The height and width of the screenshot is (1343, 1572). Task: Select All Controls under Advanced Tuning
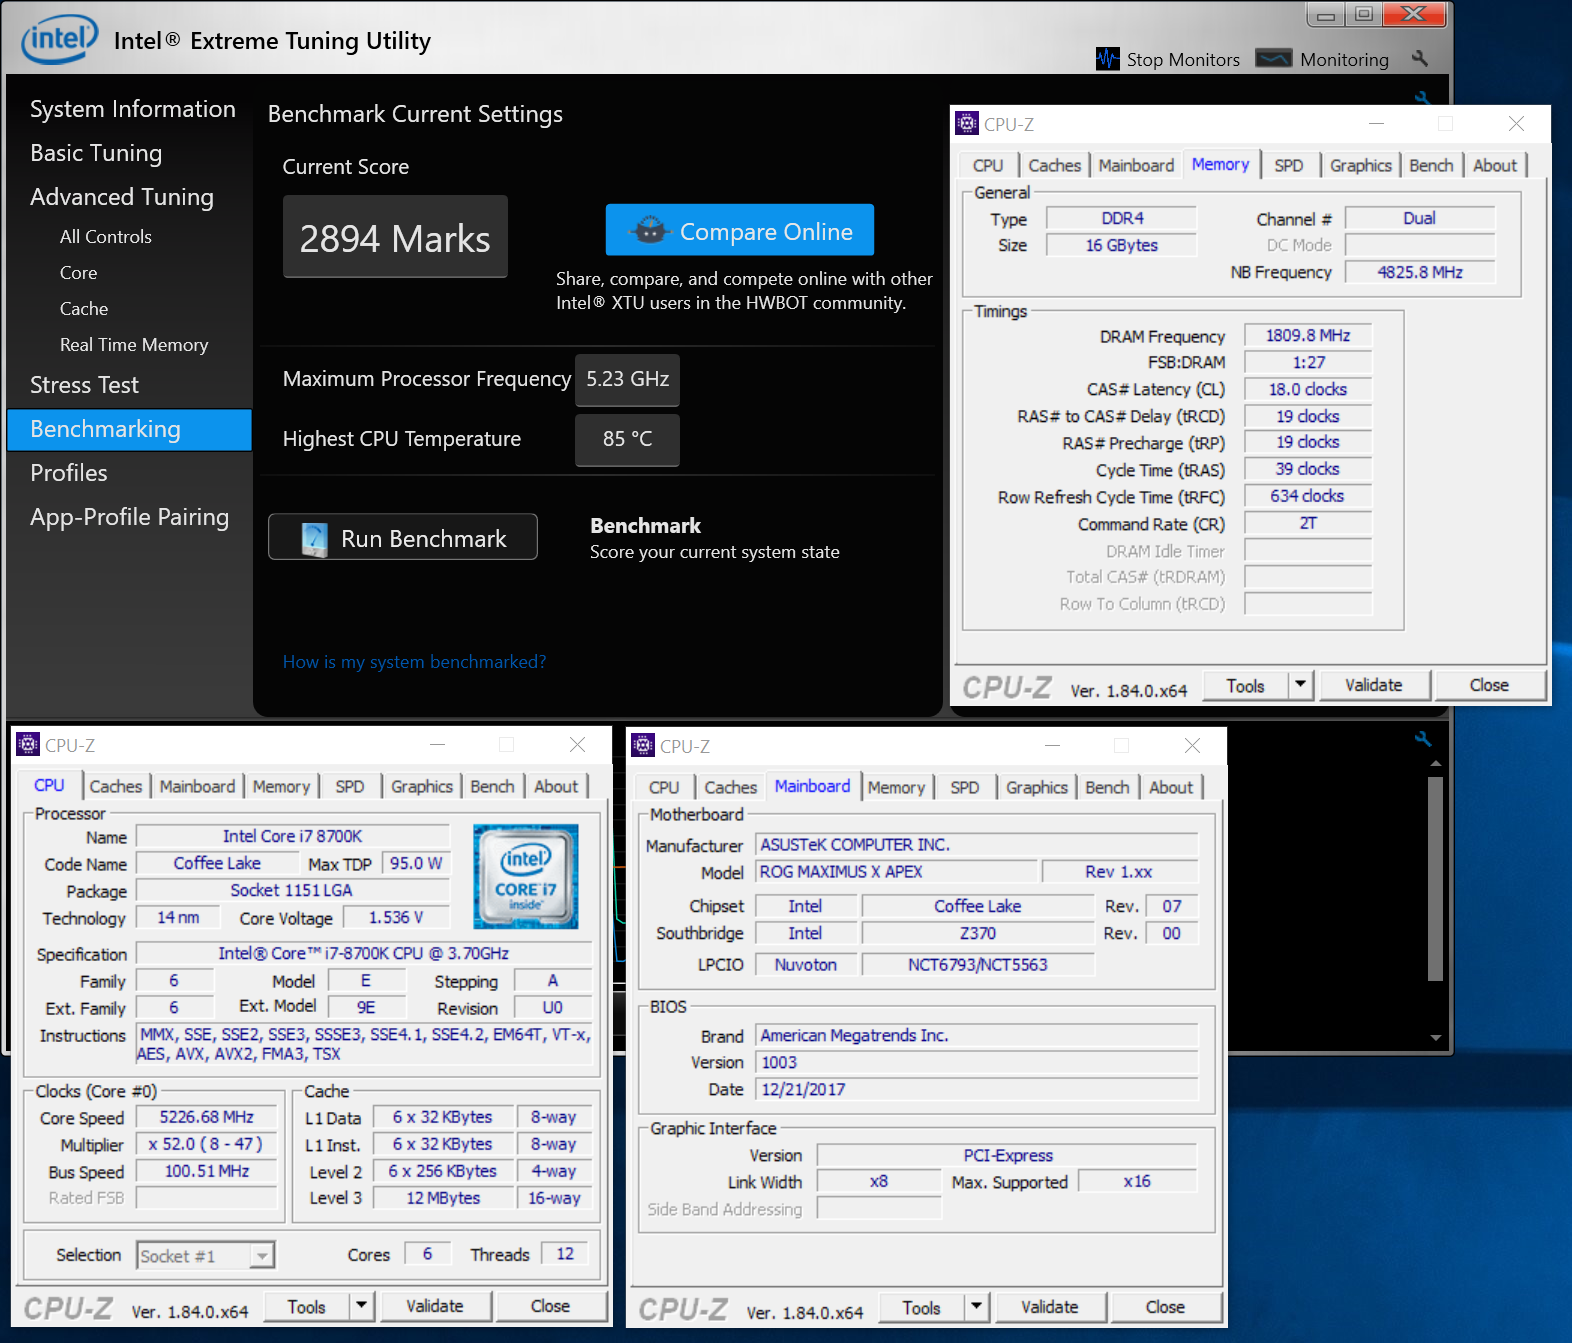coord(105,237)
